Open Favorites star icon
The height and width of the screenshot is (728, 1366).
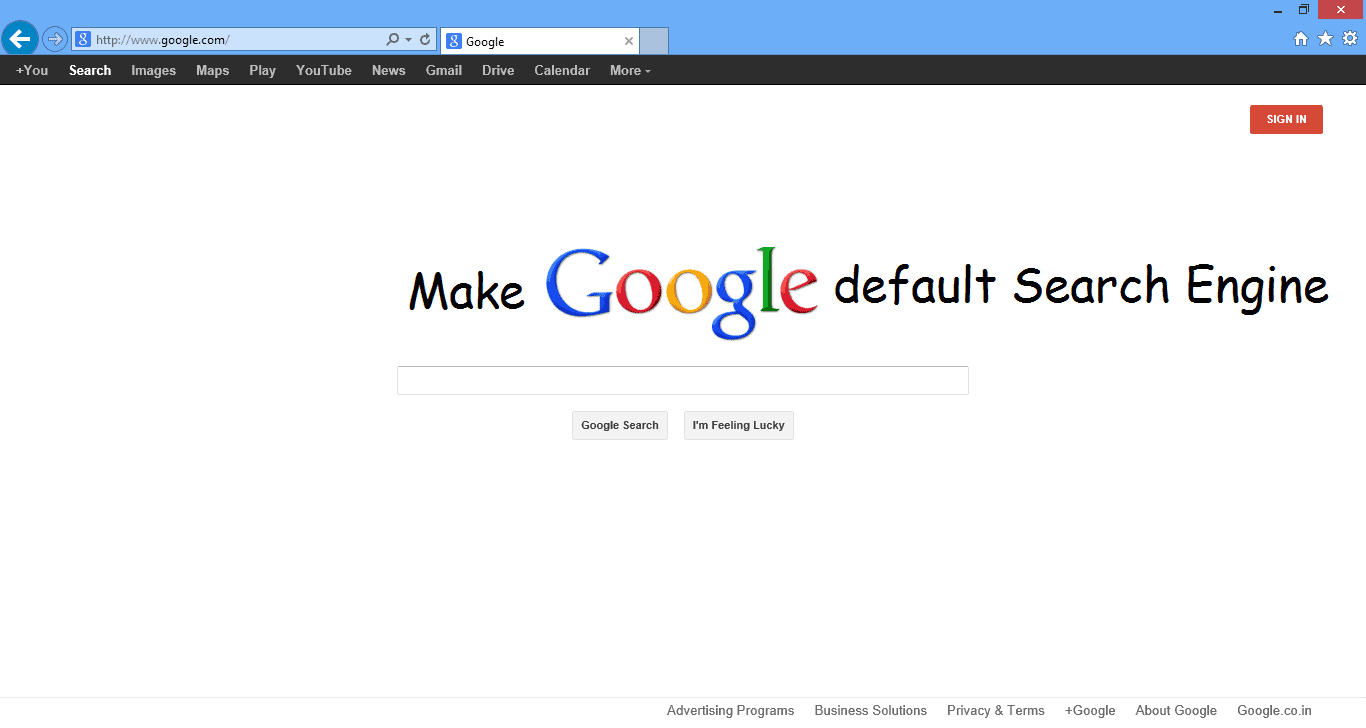(1325, 39)
